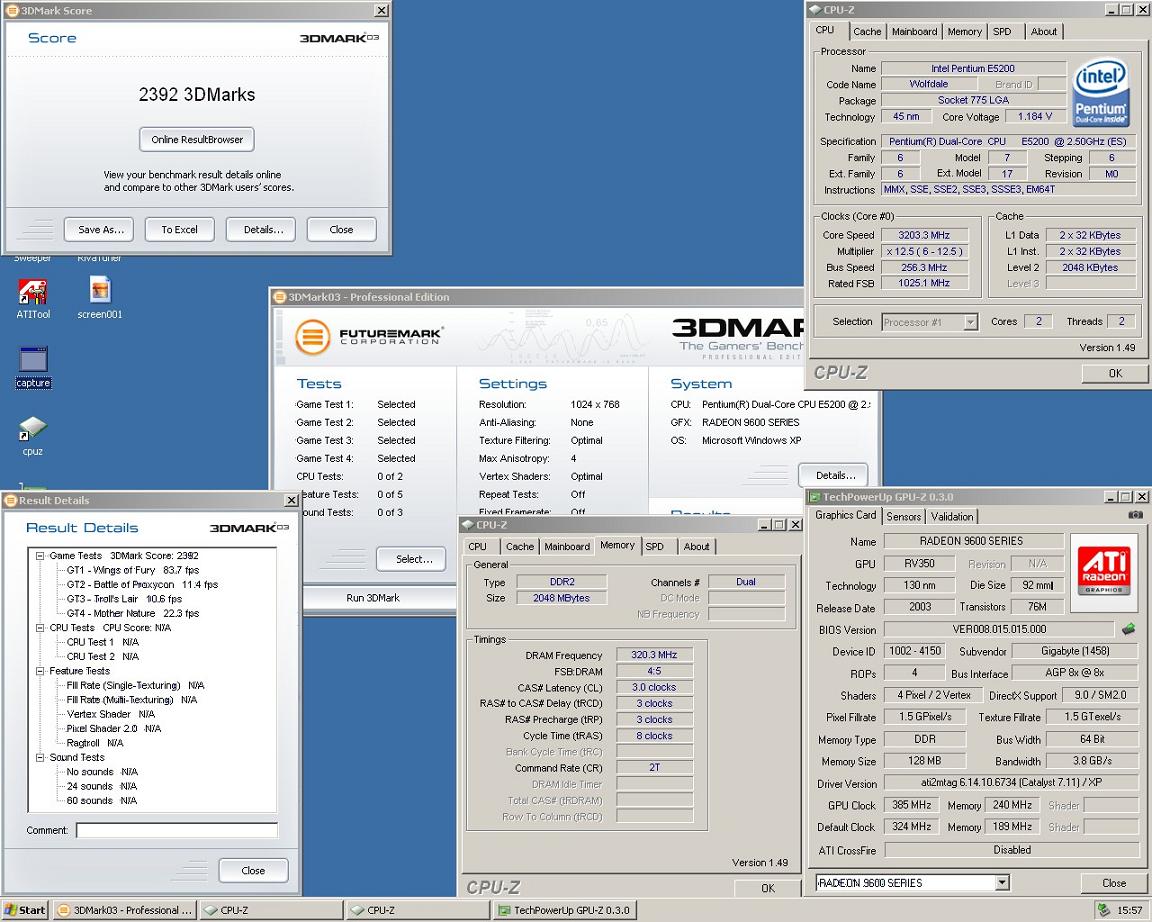
Task: Click the Intel Pentium logo in CPU-Z
Action: coord(1100,95)
